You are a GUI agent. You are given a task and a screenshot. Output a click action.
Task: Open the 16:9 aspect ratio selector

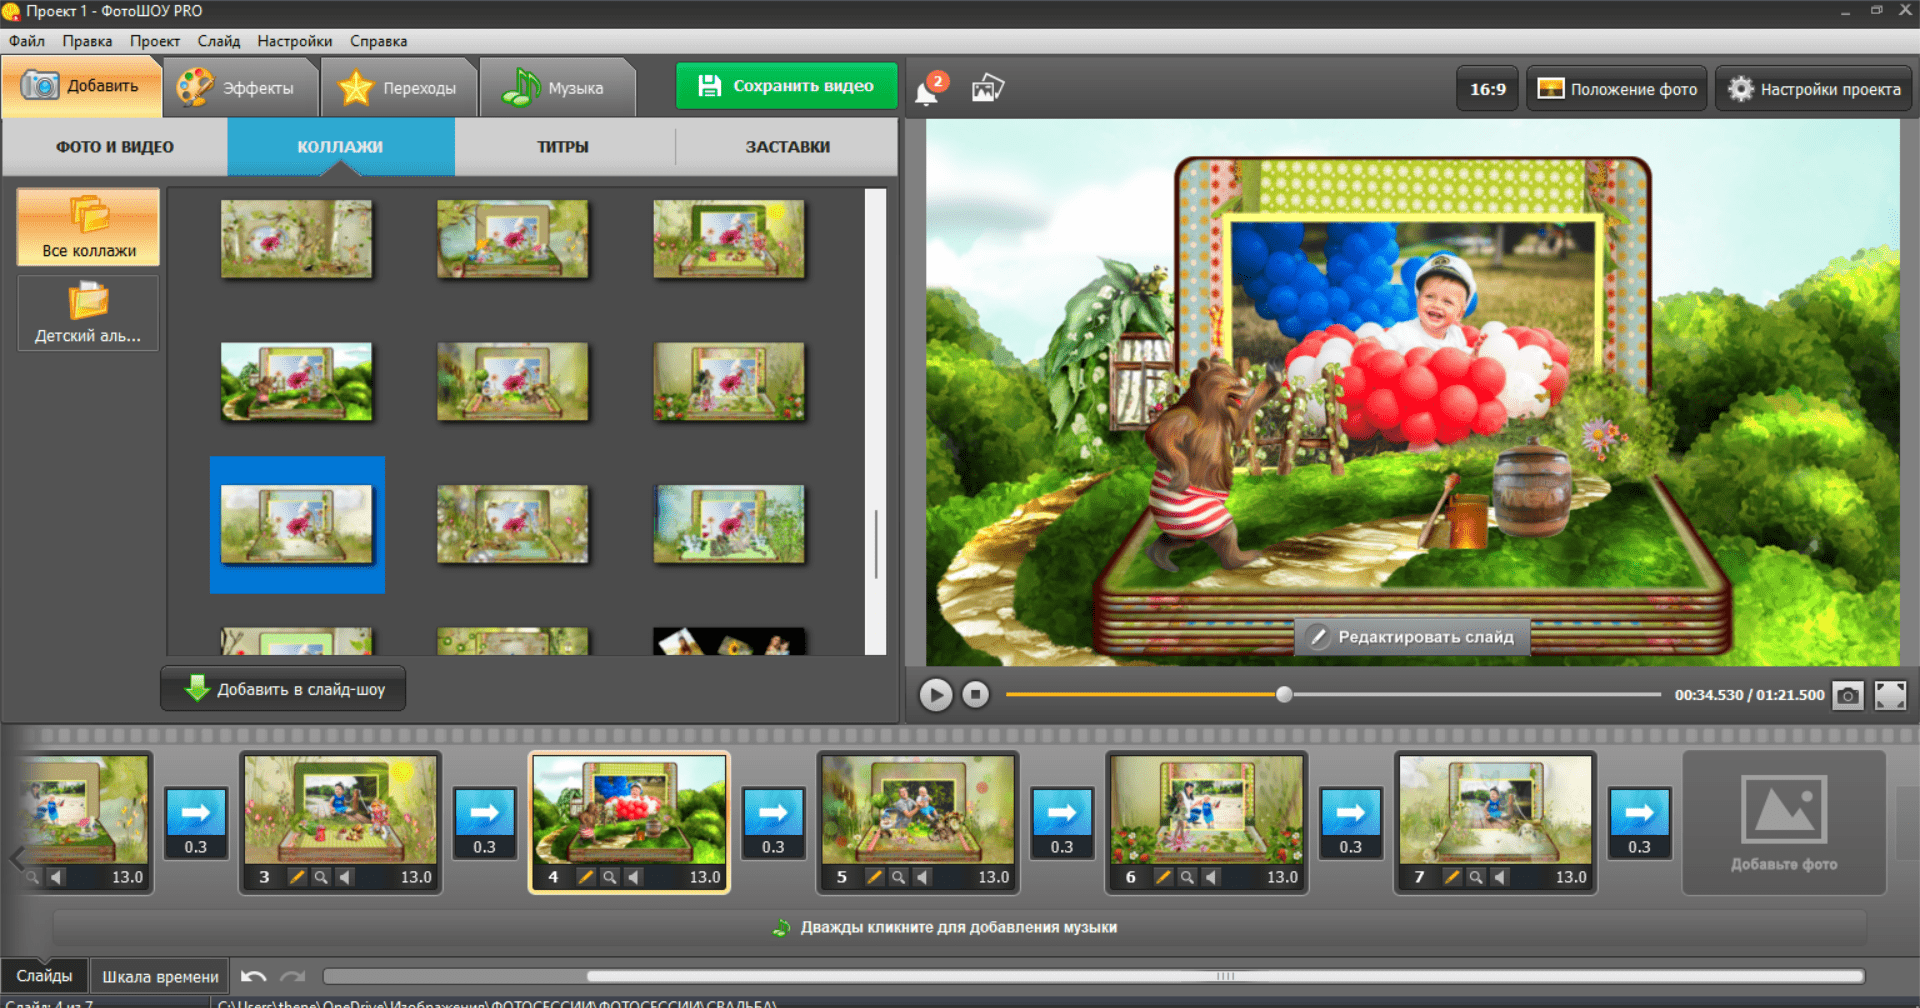coord(1488,89)
